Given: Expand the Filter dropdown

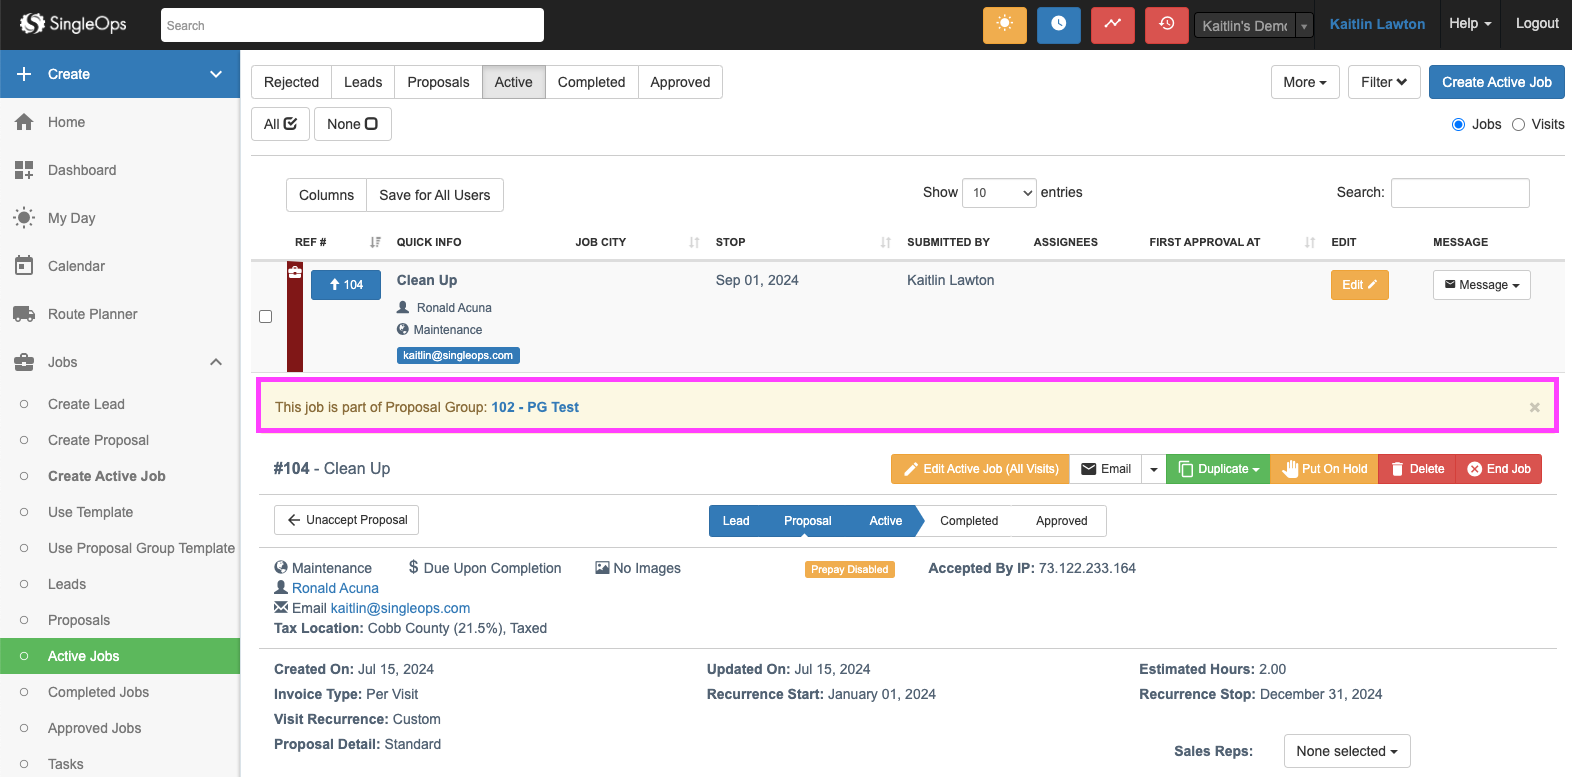Looking at the screenshot, I should [1383, 82].
